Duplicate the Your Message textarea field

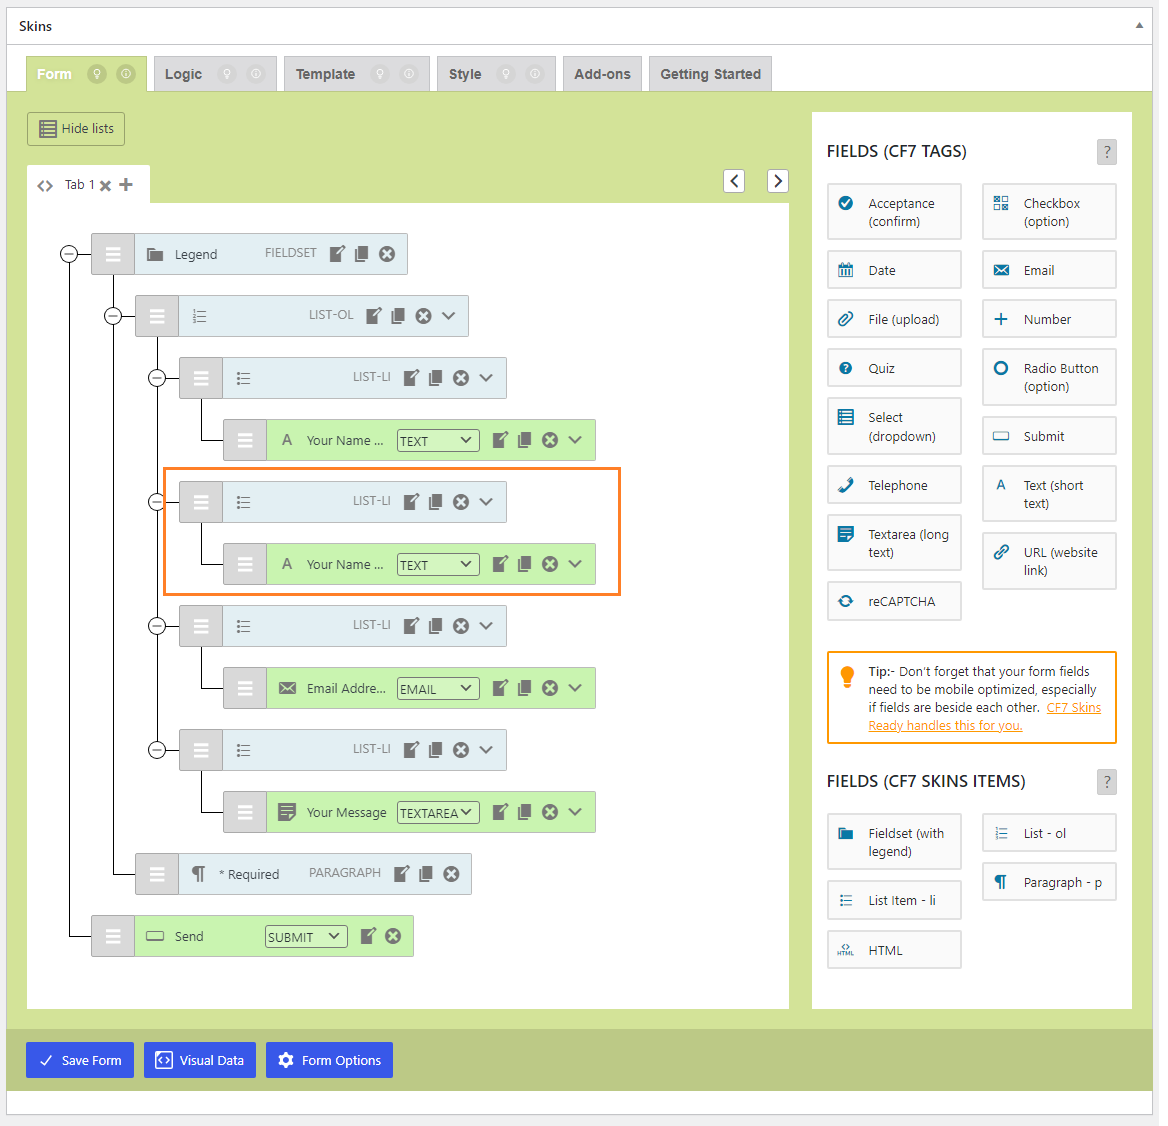(524, 812)
